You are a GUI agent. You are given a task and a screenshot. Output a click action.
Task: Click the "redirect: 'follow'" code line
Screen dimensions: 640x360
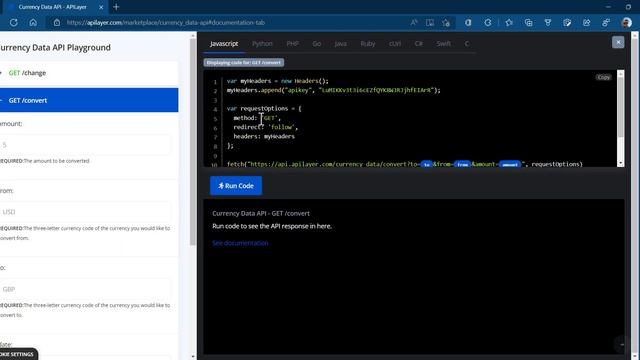pyautogui.click(x=265, y=127)
